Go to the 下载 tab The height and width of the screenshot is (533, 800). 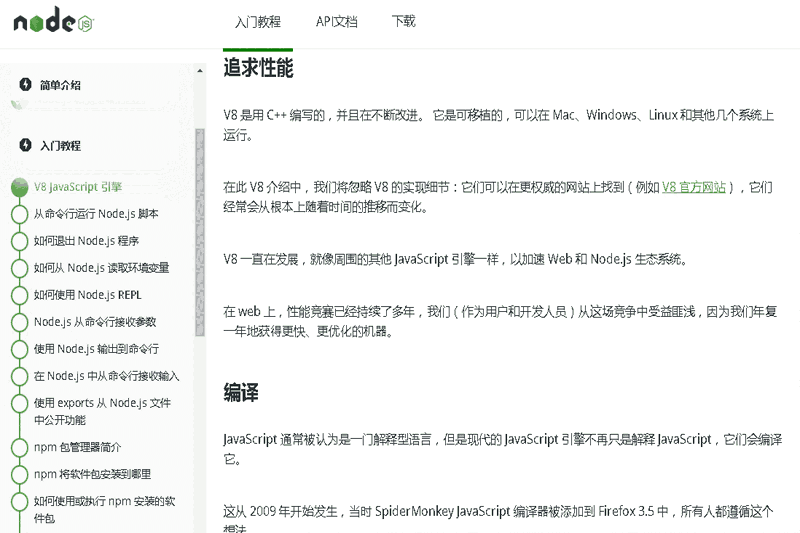[x=403, y=22]
